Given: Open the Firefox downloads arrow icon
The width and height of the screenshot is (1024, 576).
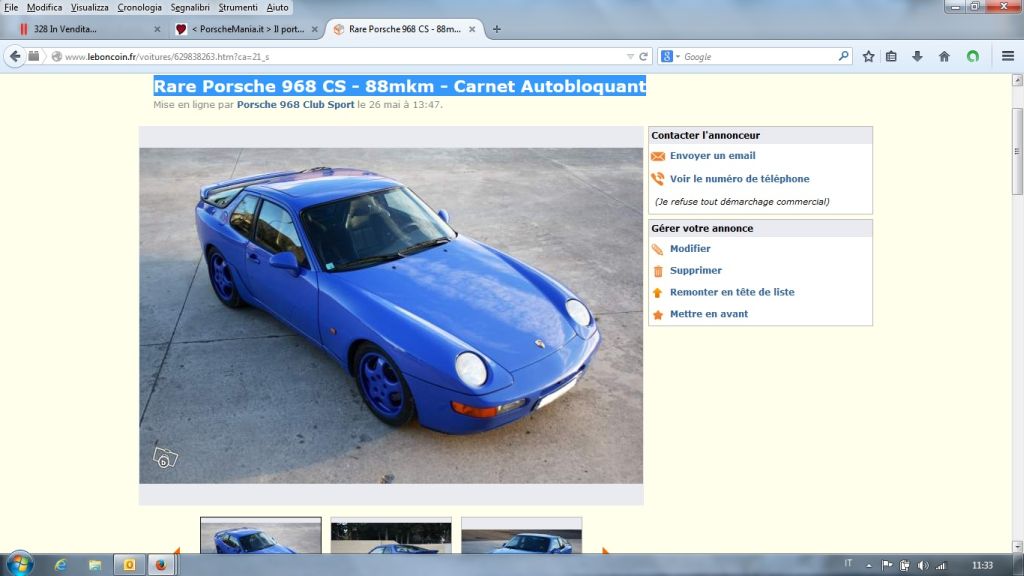Looking at the screenshot, I should point(917,57).
